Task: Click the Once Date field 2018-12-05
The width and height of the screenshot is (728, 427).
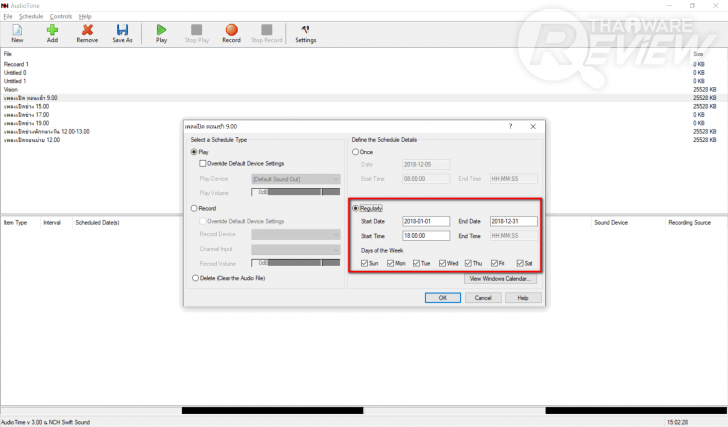Action: [426, 164]
